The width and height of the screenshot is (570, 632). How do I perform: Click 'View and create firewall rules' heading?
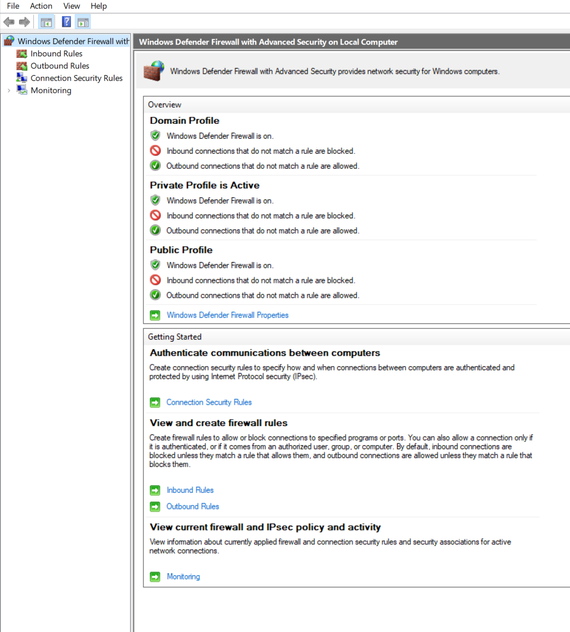coord(218,423)
